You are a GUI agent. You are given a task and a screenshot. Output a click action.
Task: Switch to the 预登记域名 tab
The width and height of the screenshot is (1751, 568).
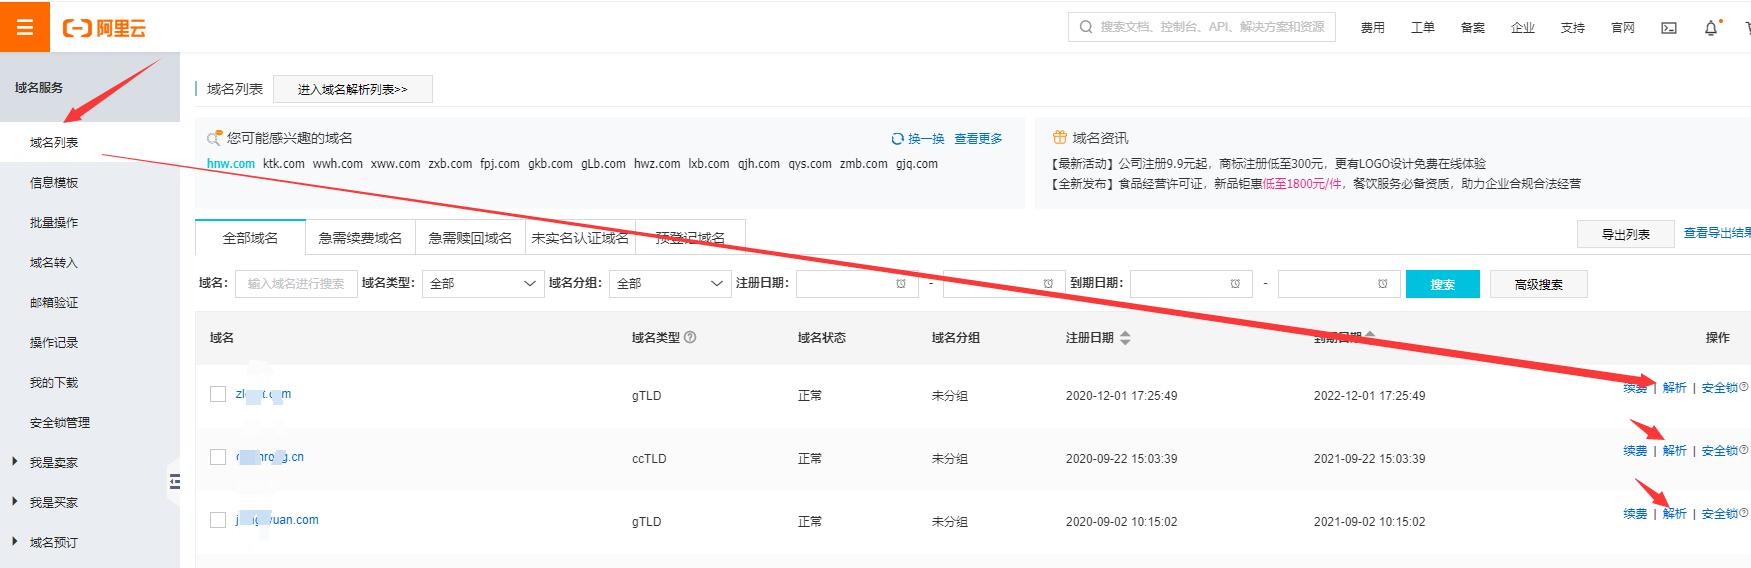(x=690, y=238)
